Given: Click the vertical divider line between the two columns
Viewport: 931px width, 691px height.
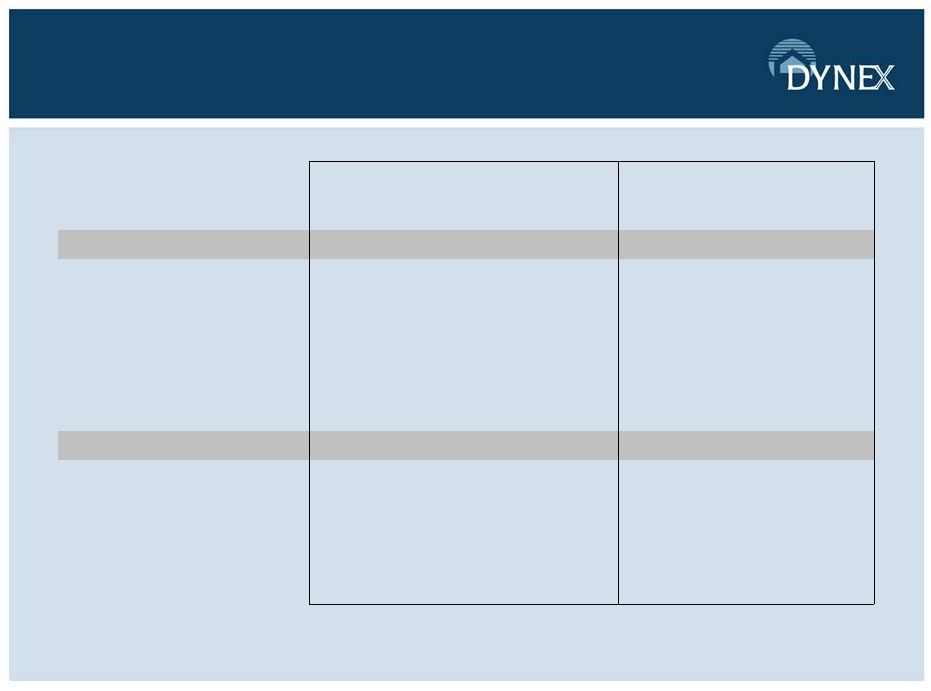Looking at the screenshot, I should [x=619, y=383].
